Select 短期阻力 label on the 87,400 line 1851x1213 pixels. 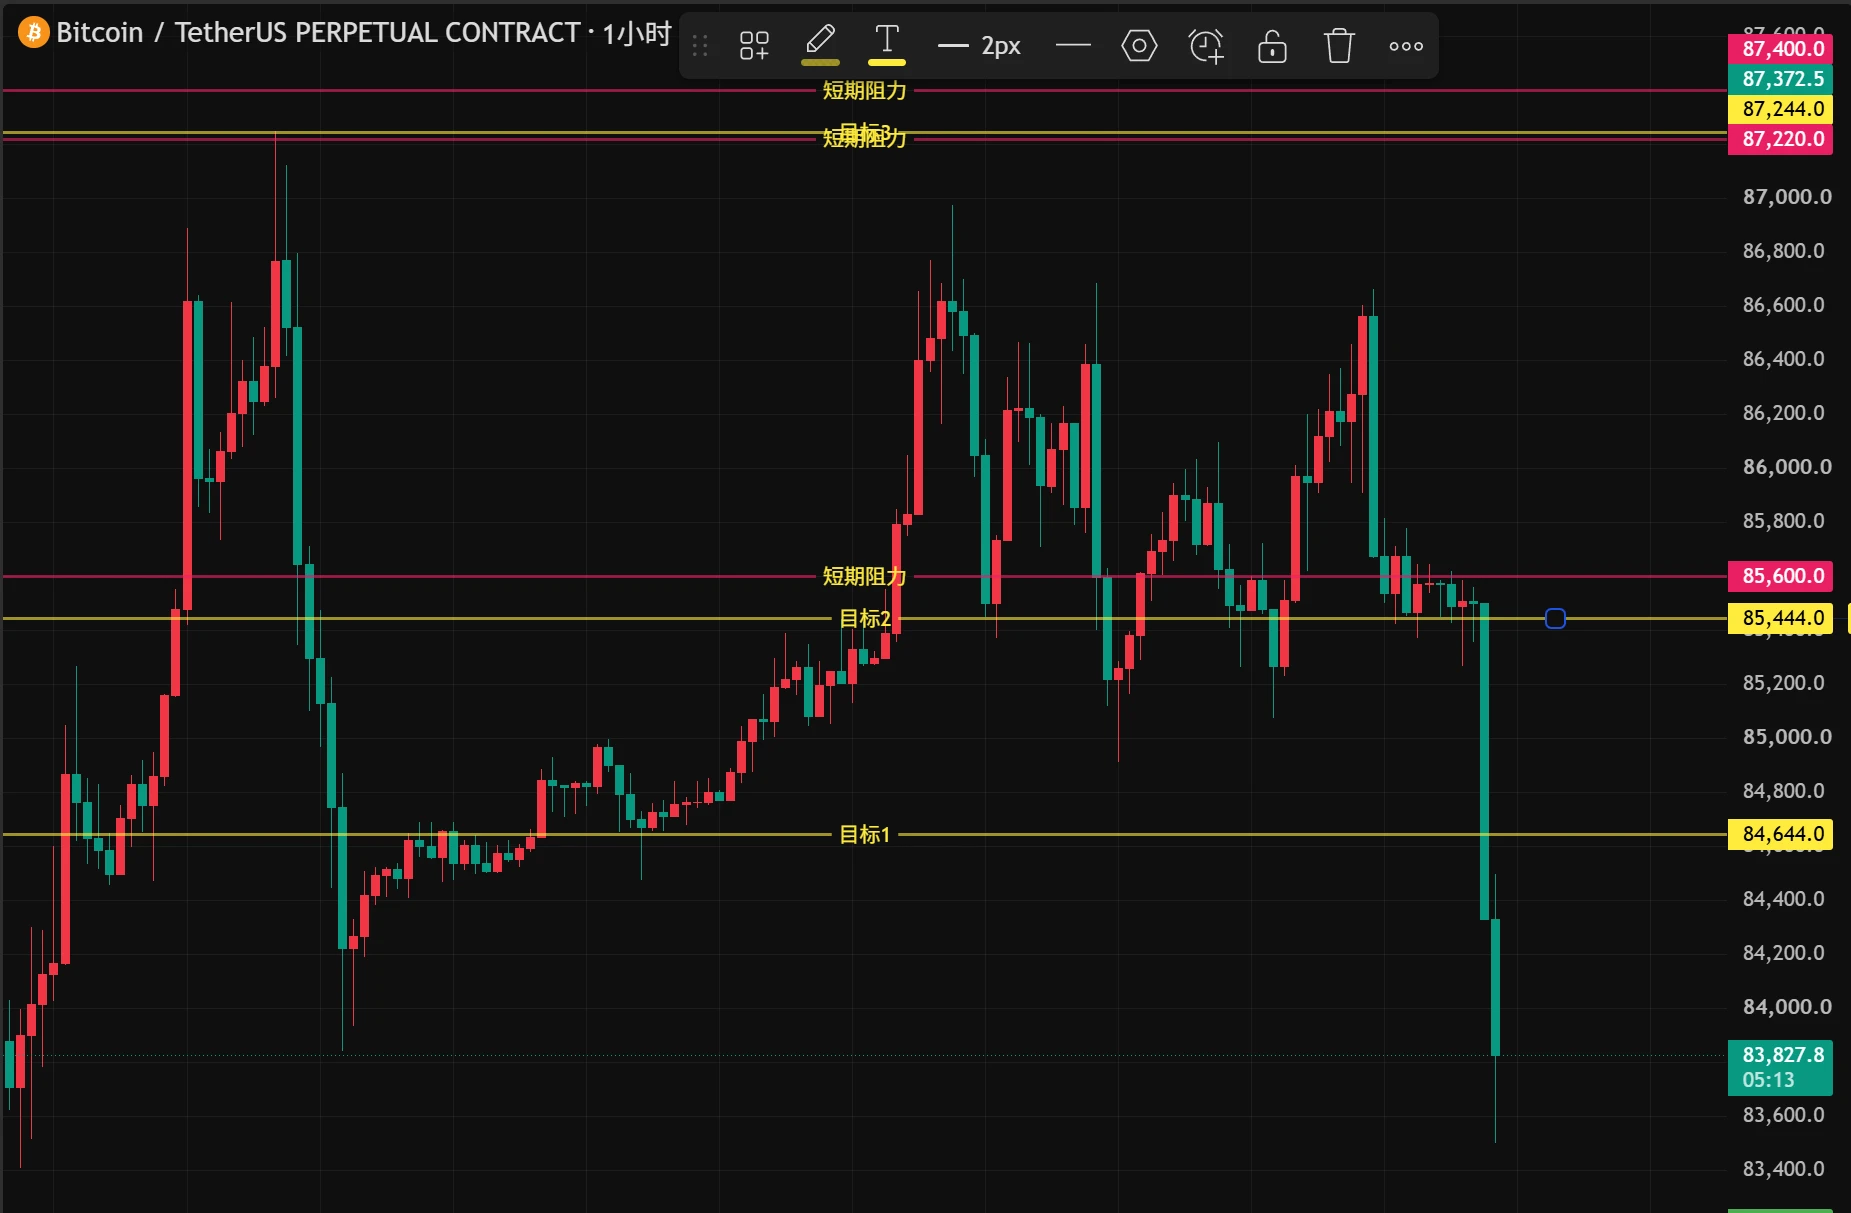click(x=864, y=90)
